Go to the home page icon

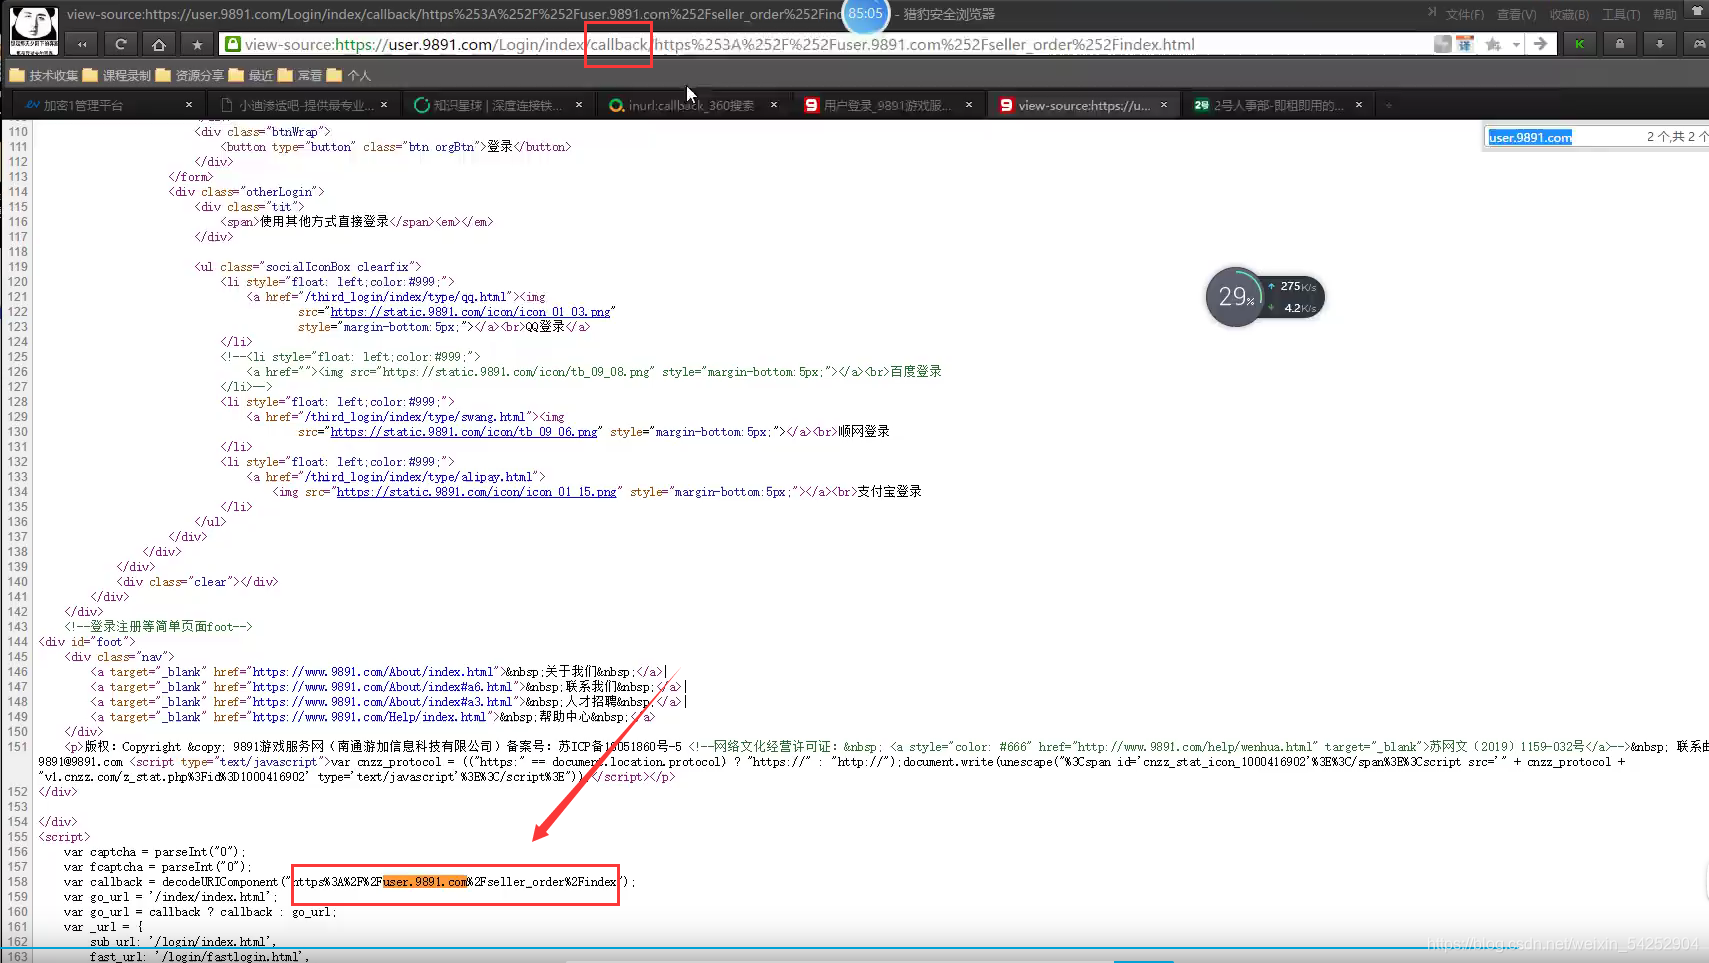tap(159, 44)
